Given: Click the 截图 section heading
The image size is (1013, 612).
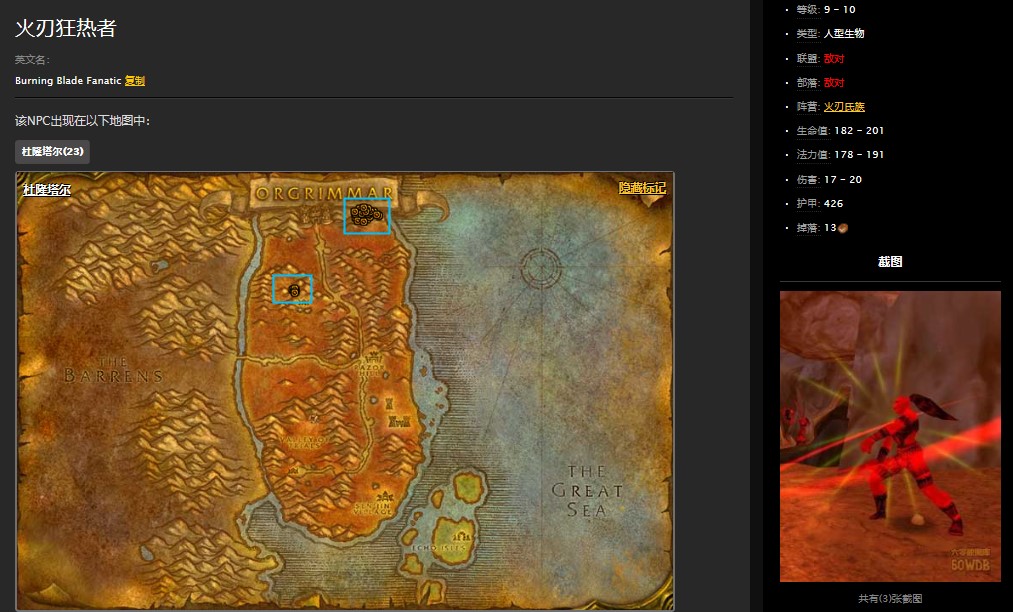Looking at the screenshot, I should tap(890, 262).
